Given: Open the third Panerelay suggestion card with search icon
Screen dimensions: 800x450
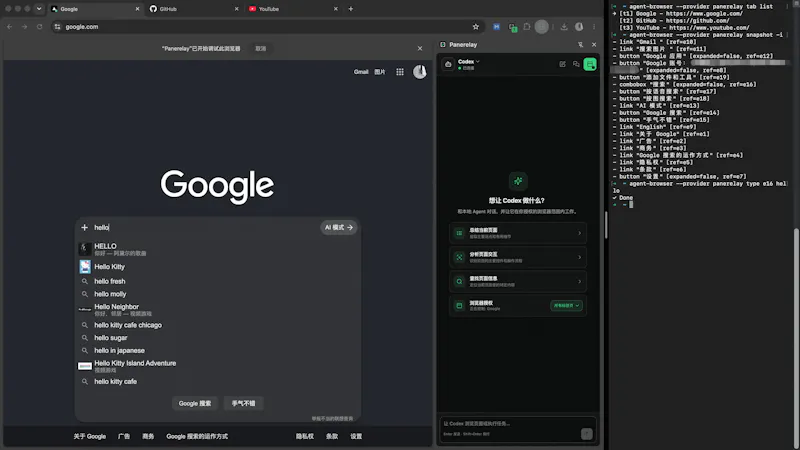Looking at the screenshot, I should point(518,281).
